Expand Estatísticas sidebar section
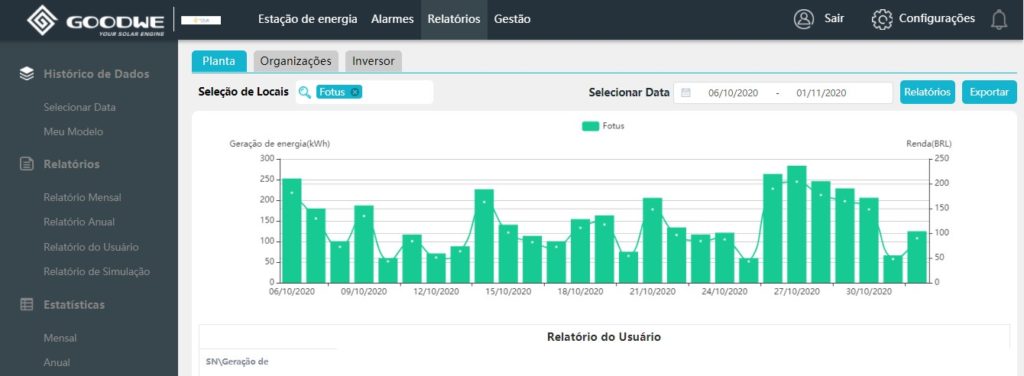1024x376 pixels. point(74,304)
